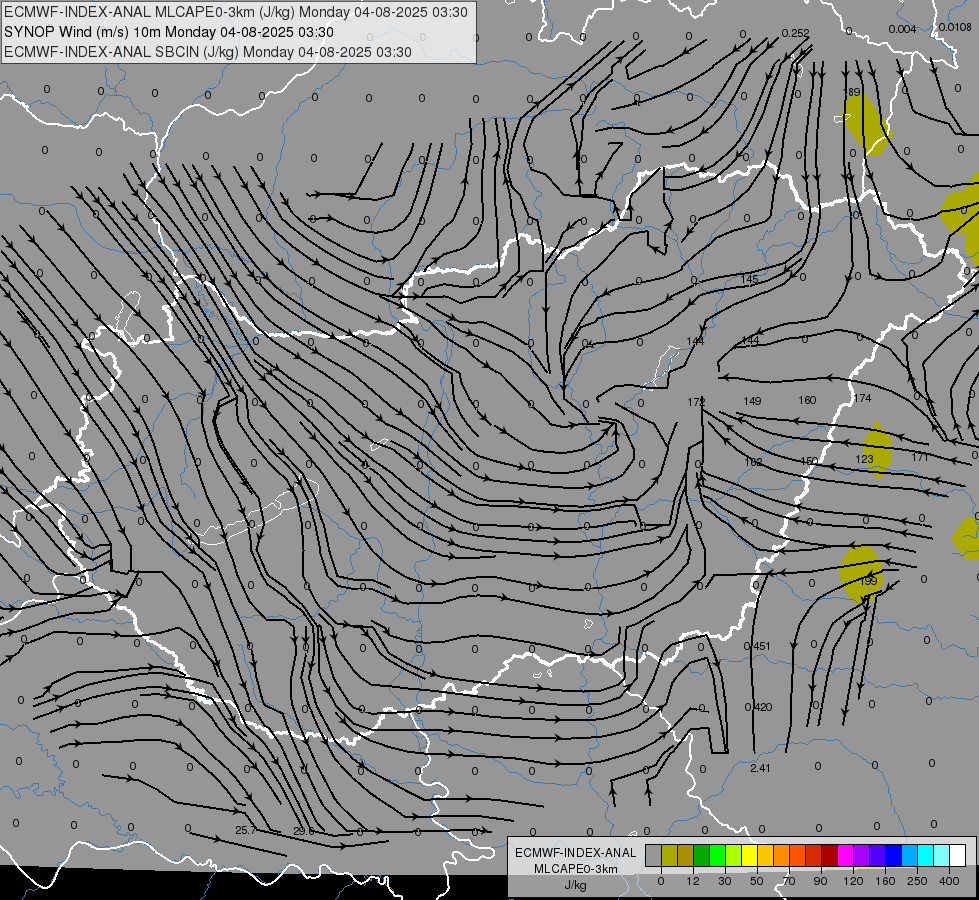Select the SYNOP Wind 10m title line
Viewport: 979px width, 900px height.
tap(169, 32)
